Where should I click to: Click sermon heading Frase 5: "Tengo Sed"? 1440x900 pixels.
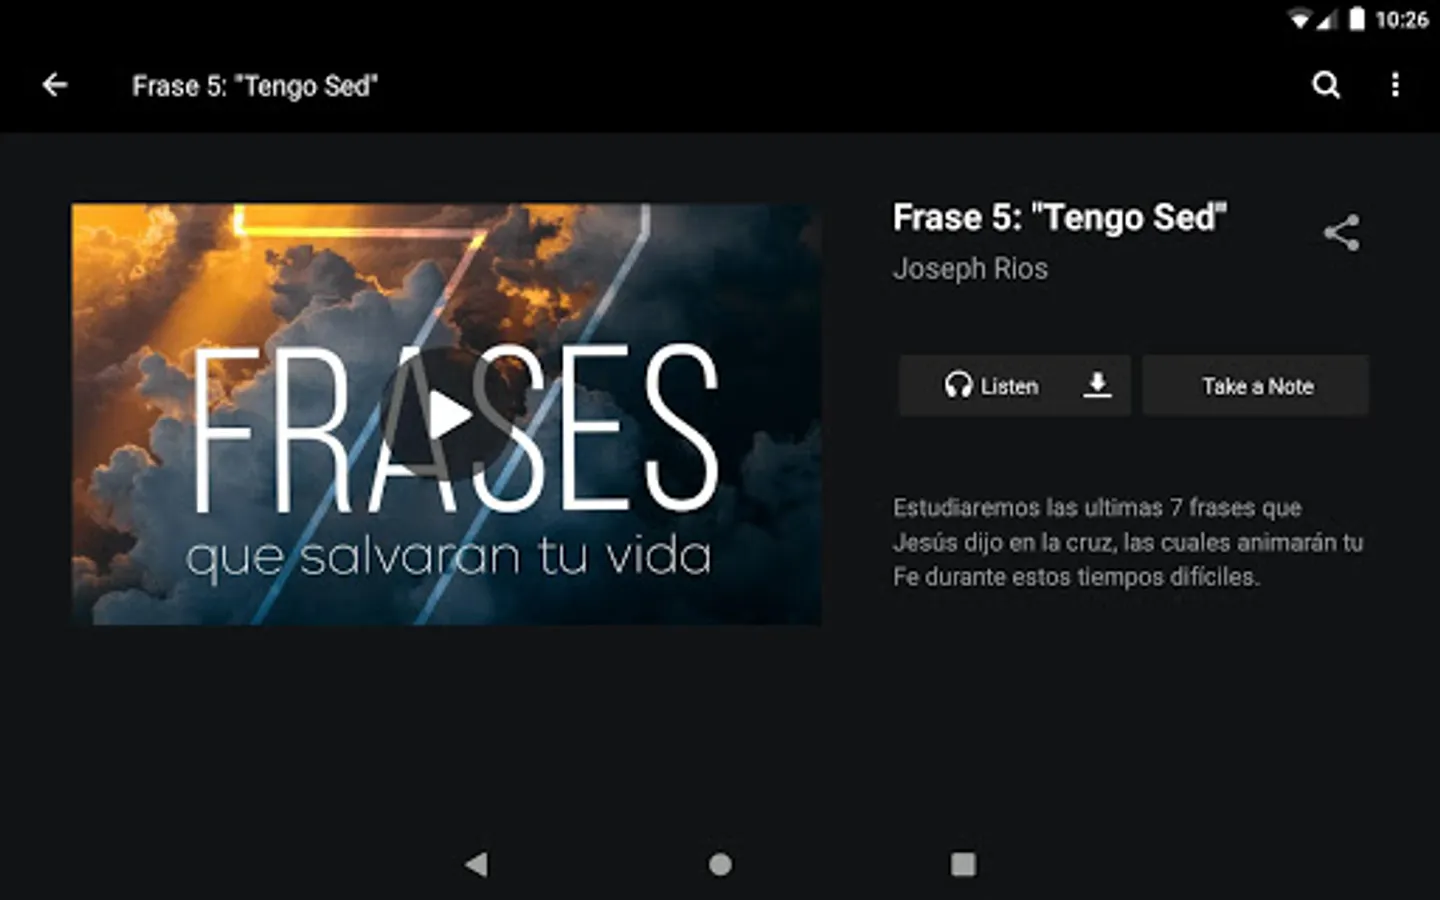tap(1059, 218)
